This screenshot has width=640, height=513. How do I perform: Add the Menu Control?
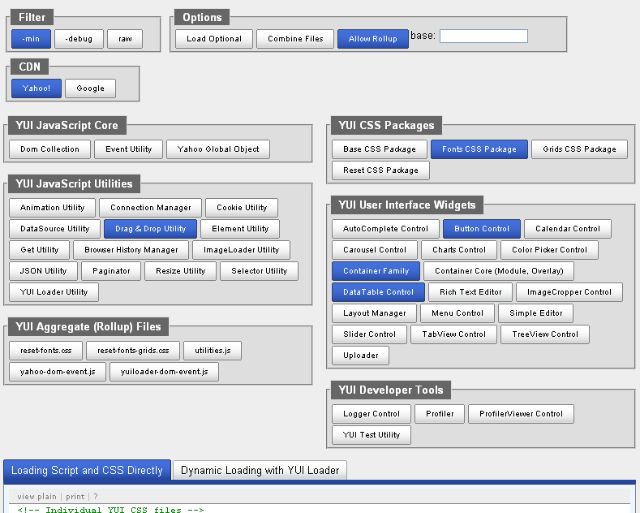click(x=458, y=313)
